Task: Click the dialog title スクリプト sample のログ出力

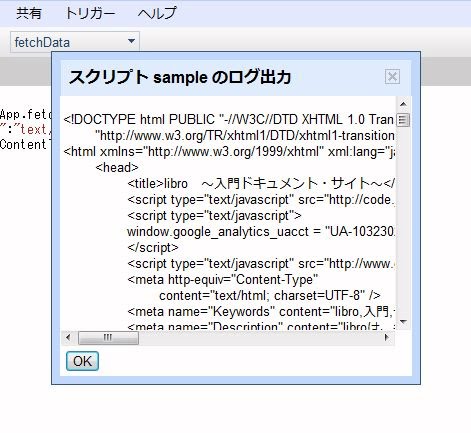Action: (x=180, y=77)
